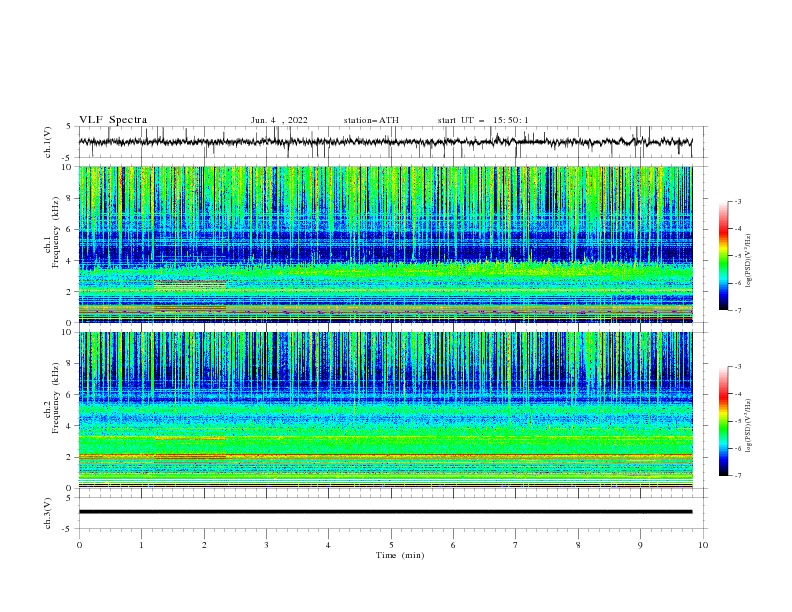Click the time axis tick label '10'
Image resolution: width=792 pixels, height=612 pixels.
point(703,545)
